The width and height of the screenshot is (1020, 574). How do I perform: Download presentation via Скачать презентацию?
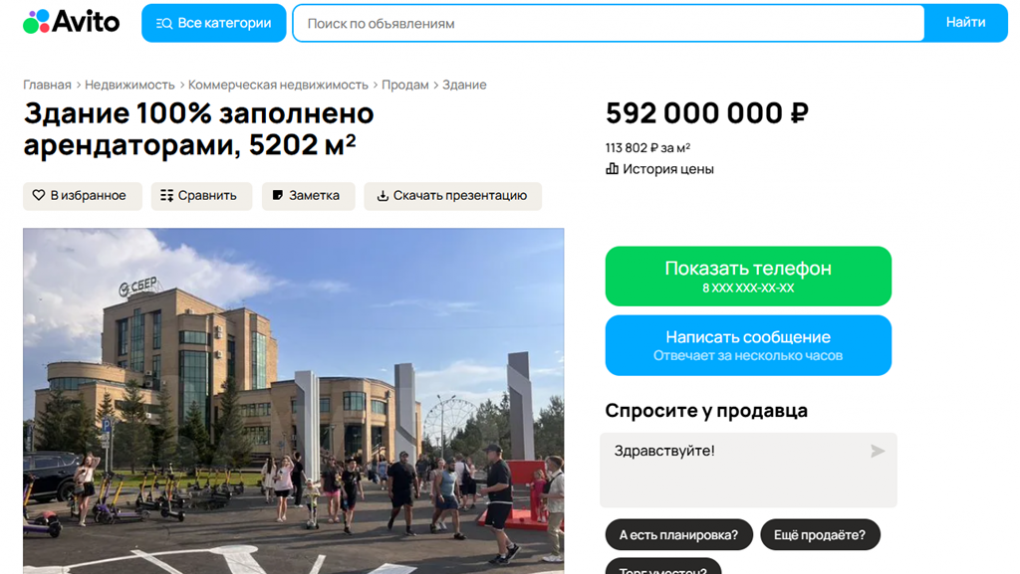(453, 196)
